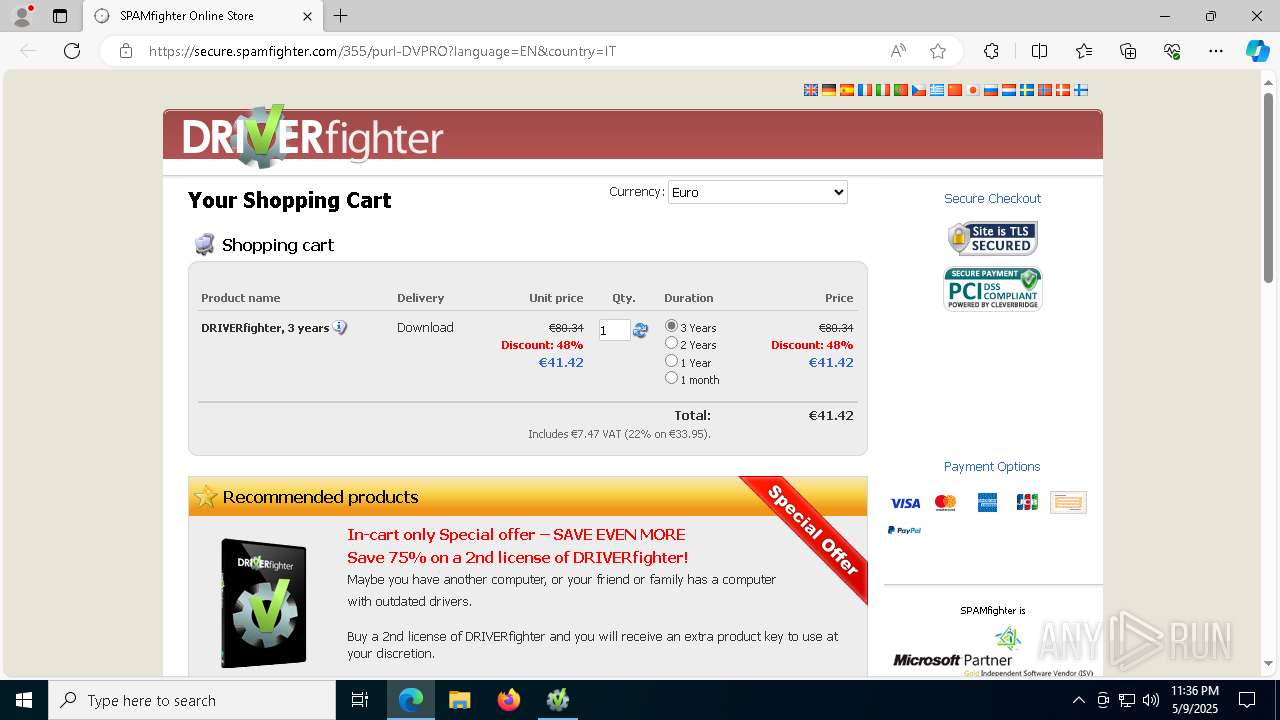
Task: Switch language via the Dutch flag
Action: point(1009,90)
